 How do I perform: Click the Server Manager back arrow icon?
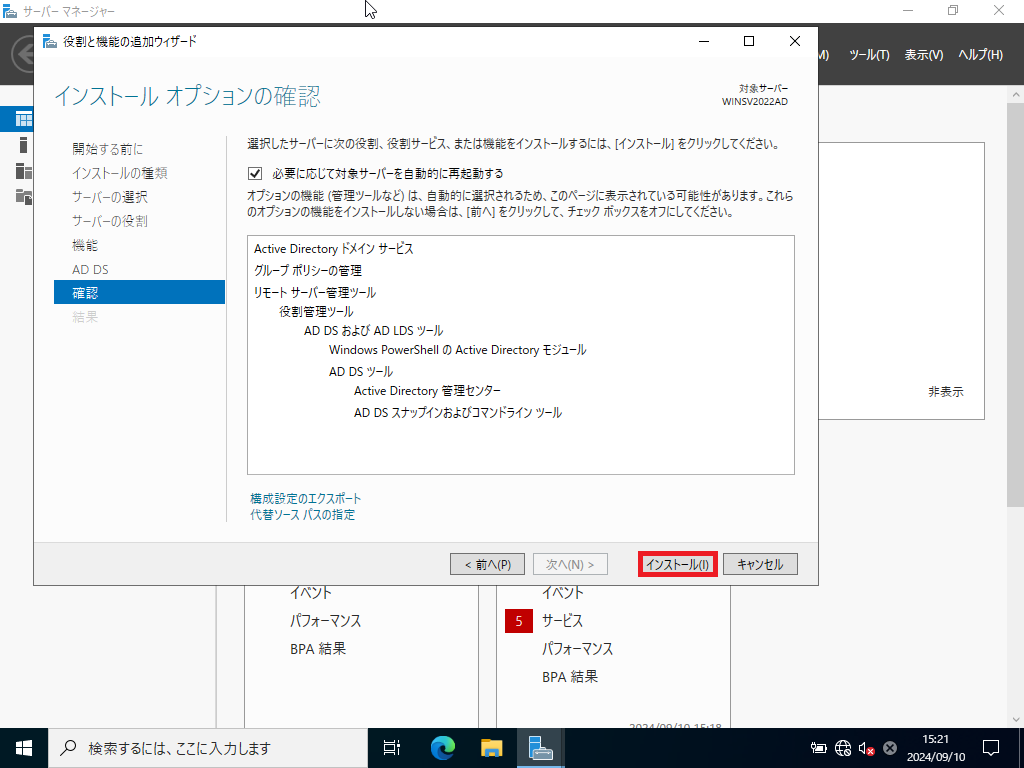(x=24, y=55)
